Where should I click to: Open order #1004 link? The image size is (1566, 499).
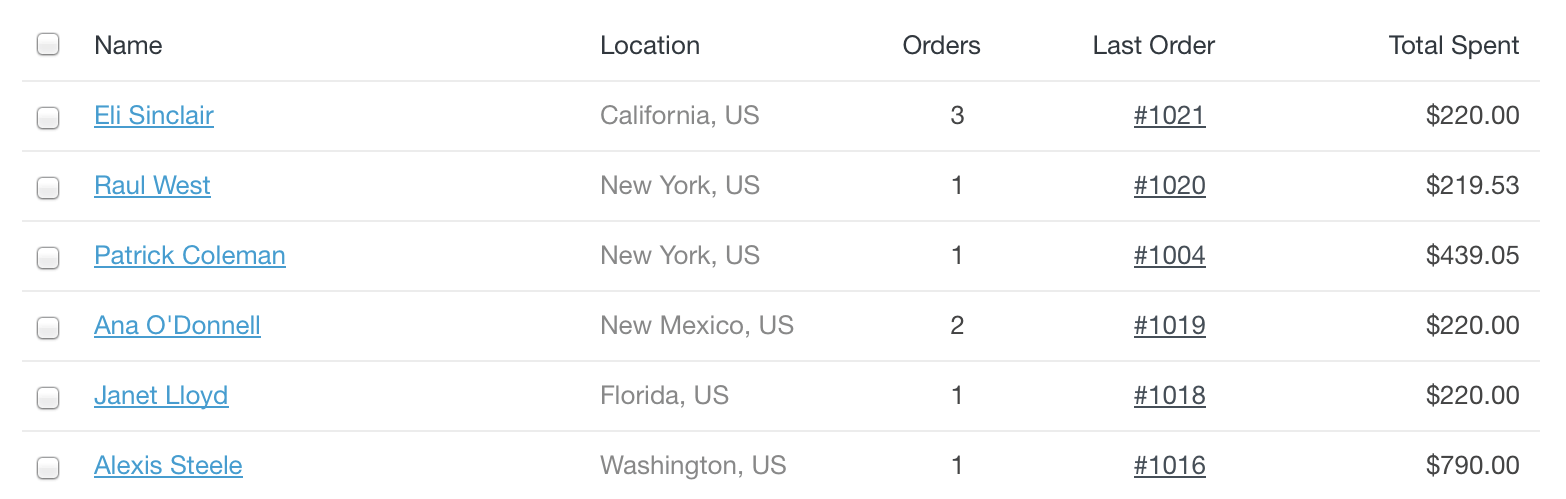[1169, 256]
